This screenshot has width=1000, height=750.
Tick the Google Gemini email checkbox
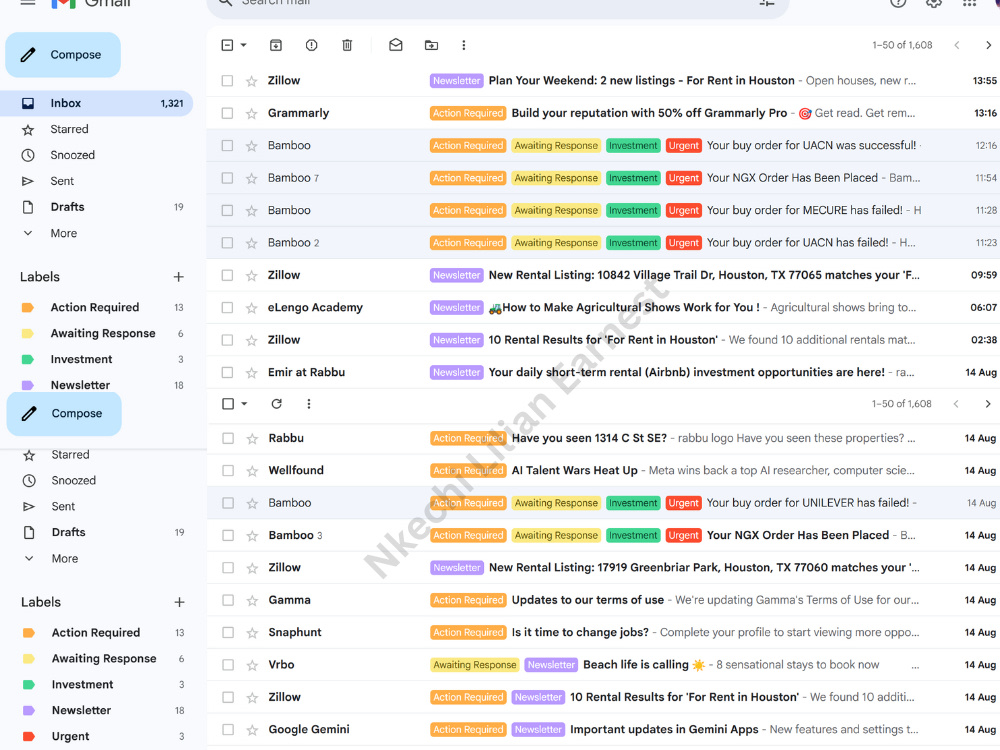(228, 729)
